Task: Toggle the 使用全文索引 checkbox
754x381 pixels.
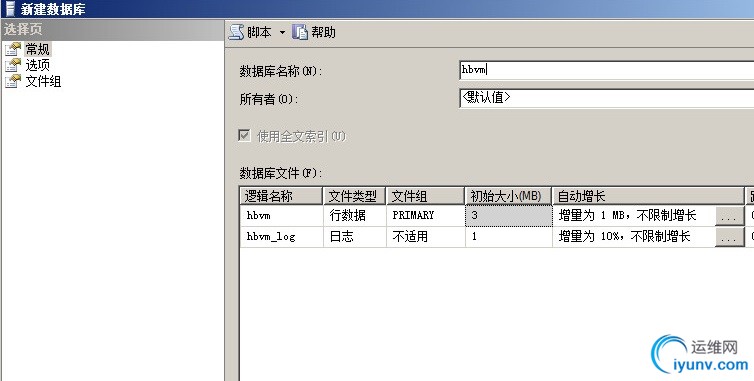Action: [244, 136]
